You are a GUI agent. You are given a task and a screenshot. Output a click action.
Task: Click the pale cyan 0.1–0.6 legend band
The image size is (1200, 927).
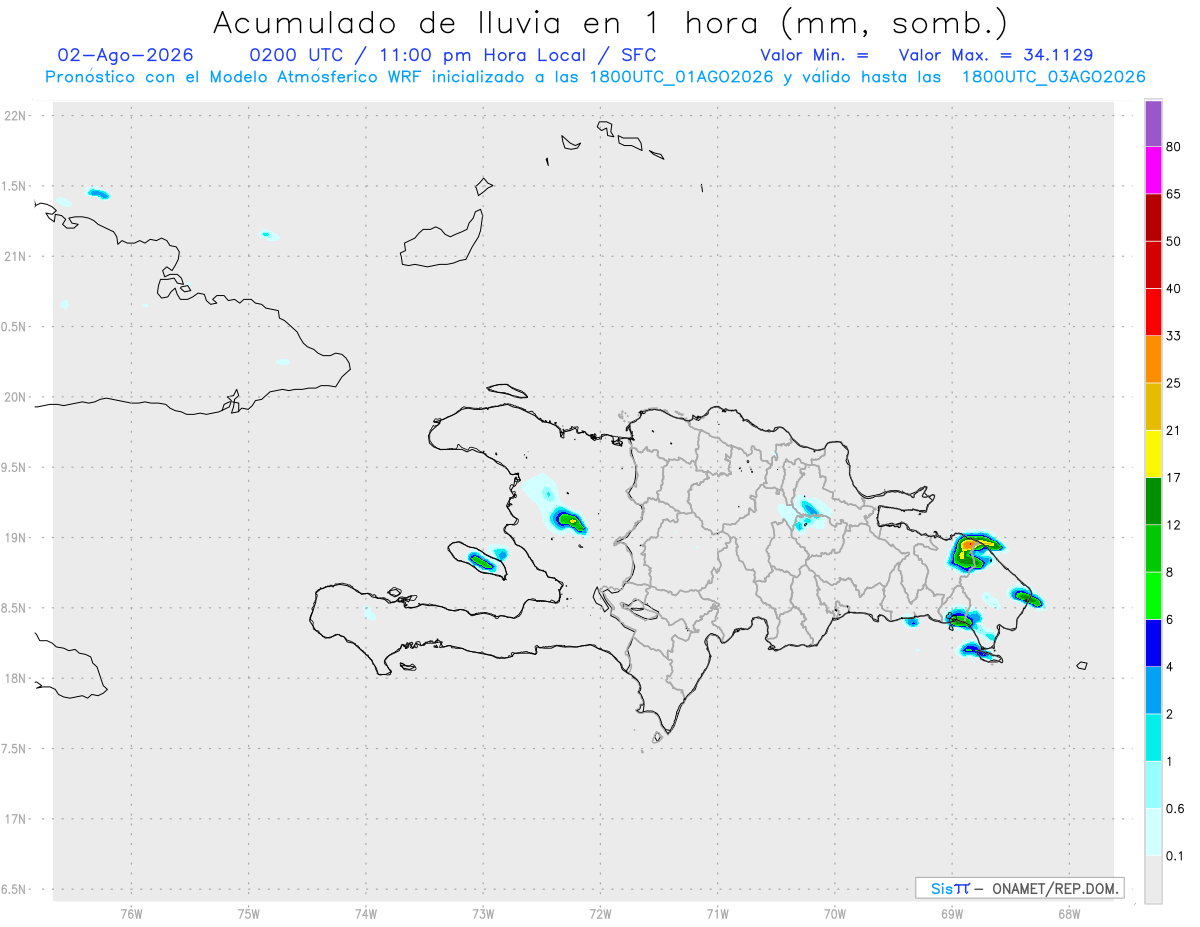click(x=1153, y=832)
